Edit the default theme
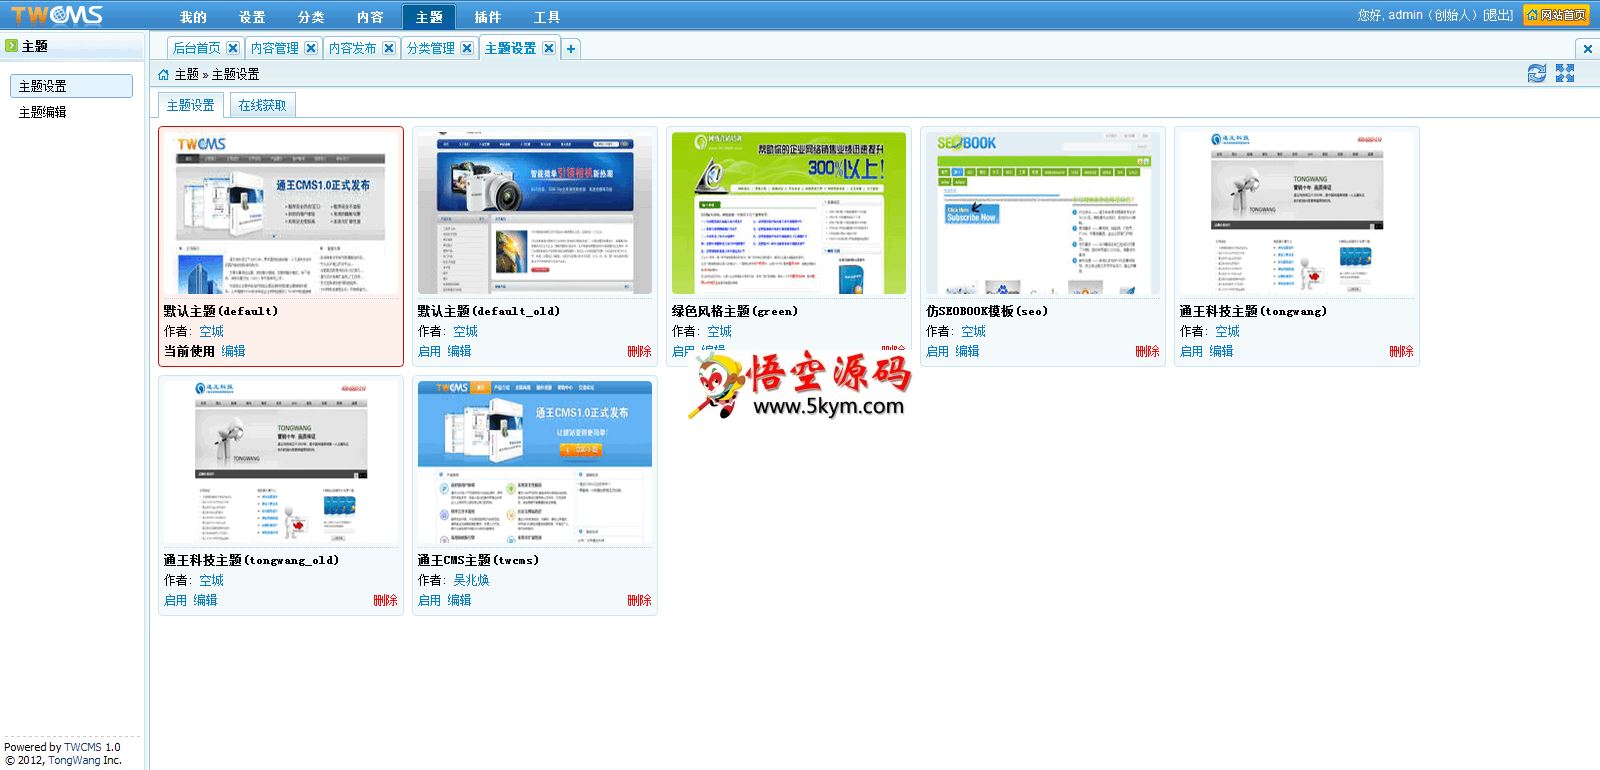The height and width of the screenshot is (770, 1600). (x=233, y=351)
